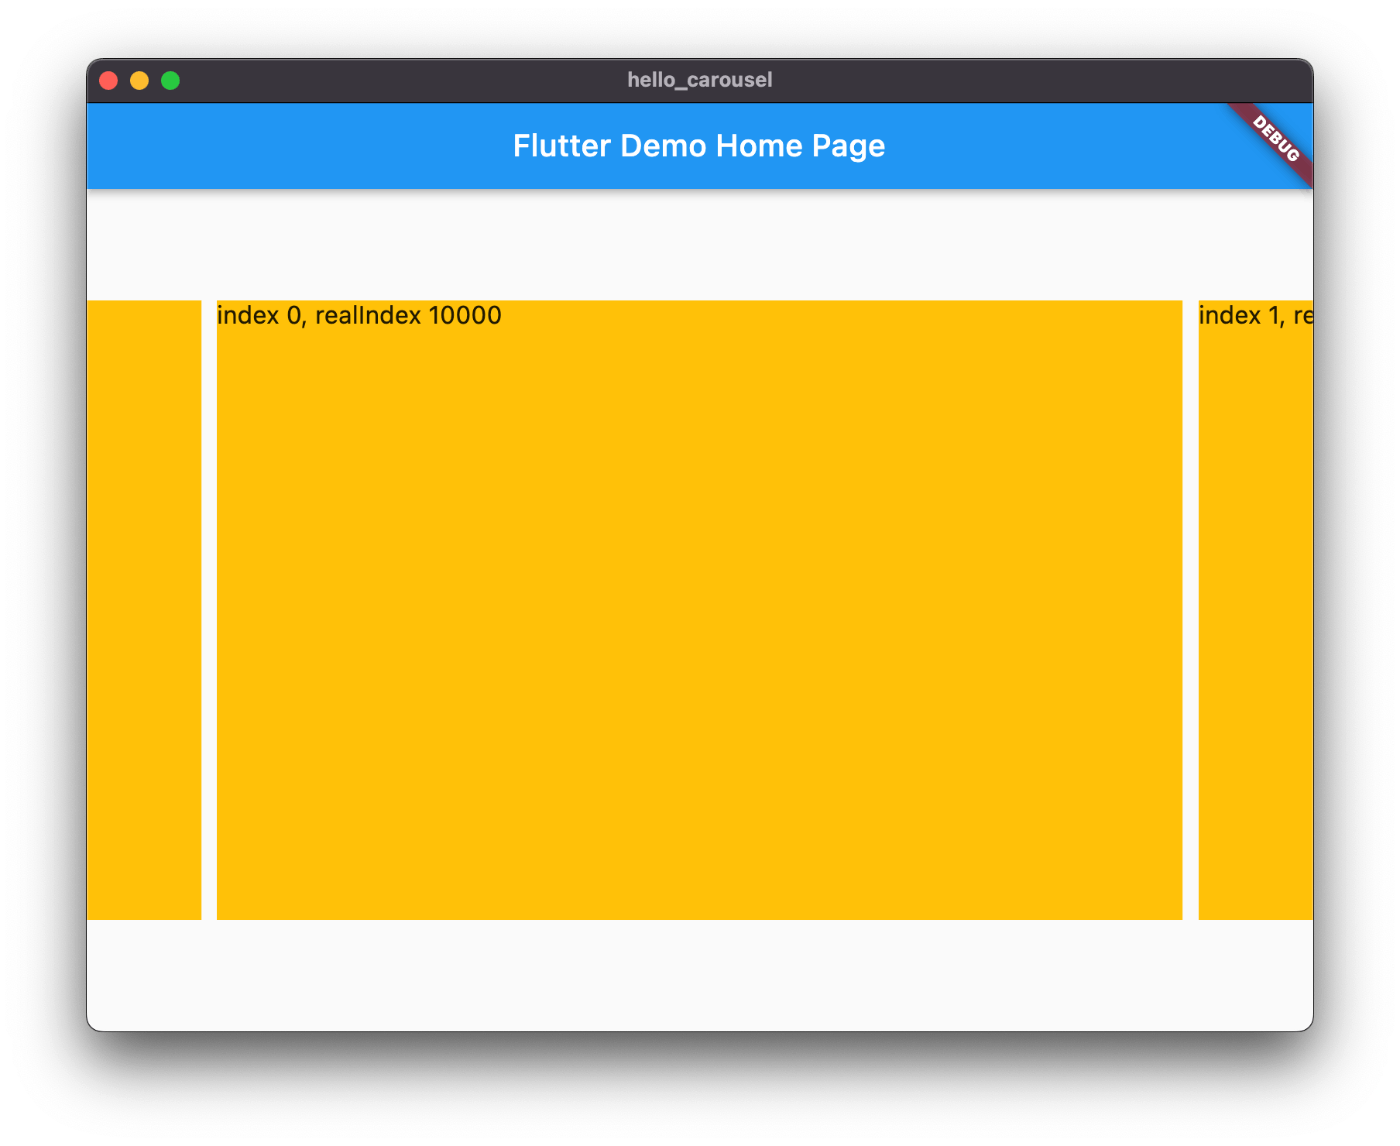Click the hello_carousel window title
Viewport: 1400px width, 1146px height.
click(x=700, y=80)
